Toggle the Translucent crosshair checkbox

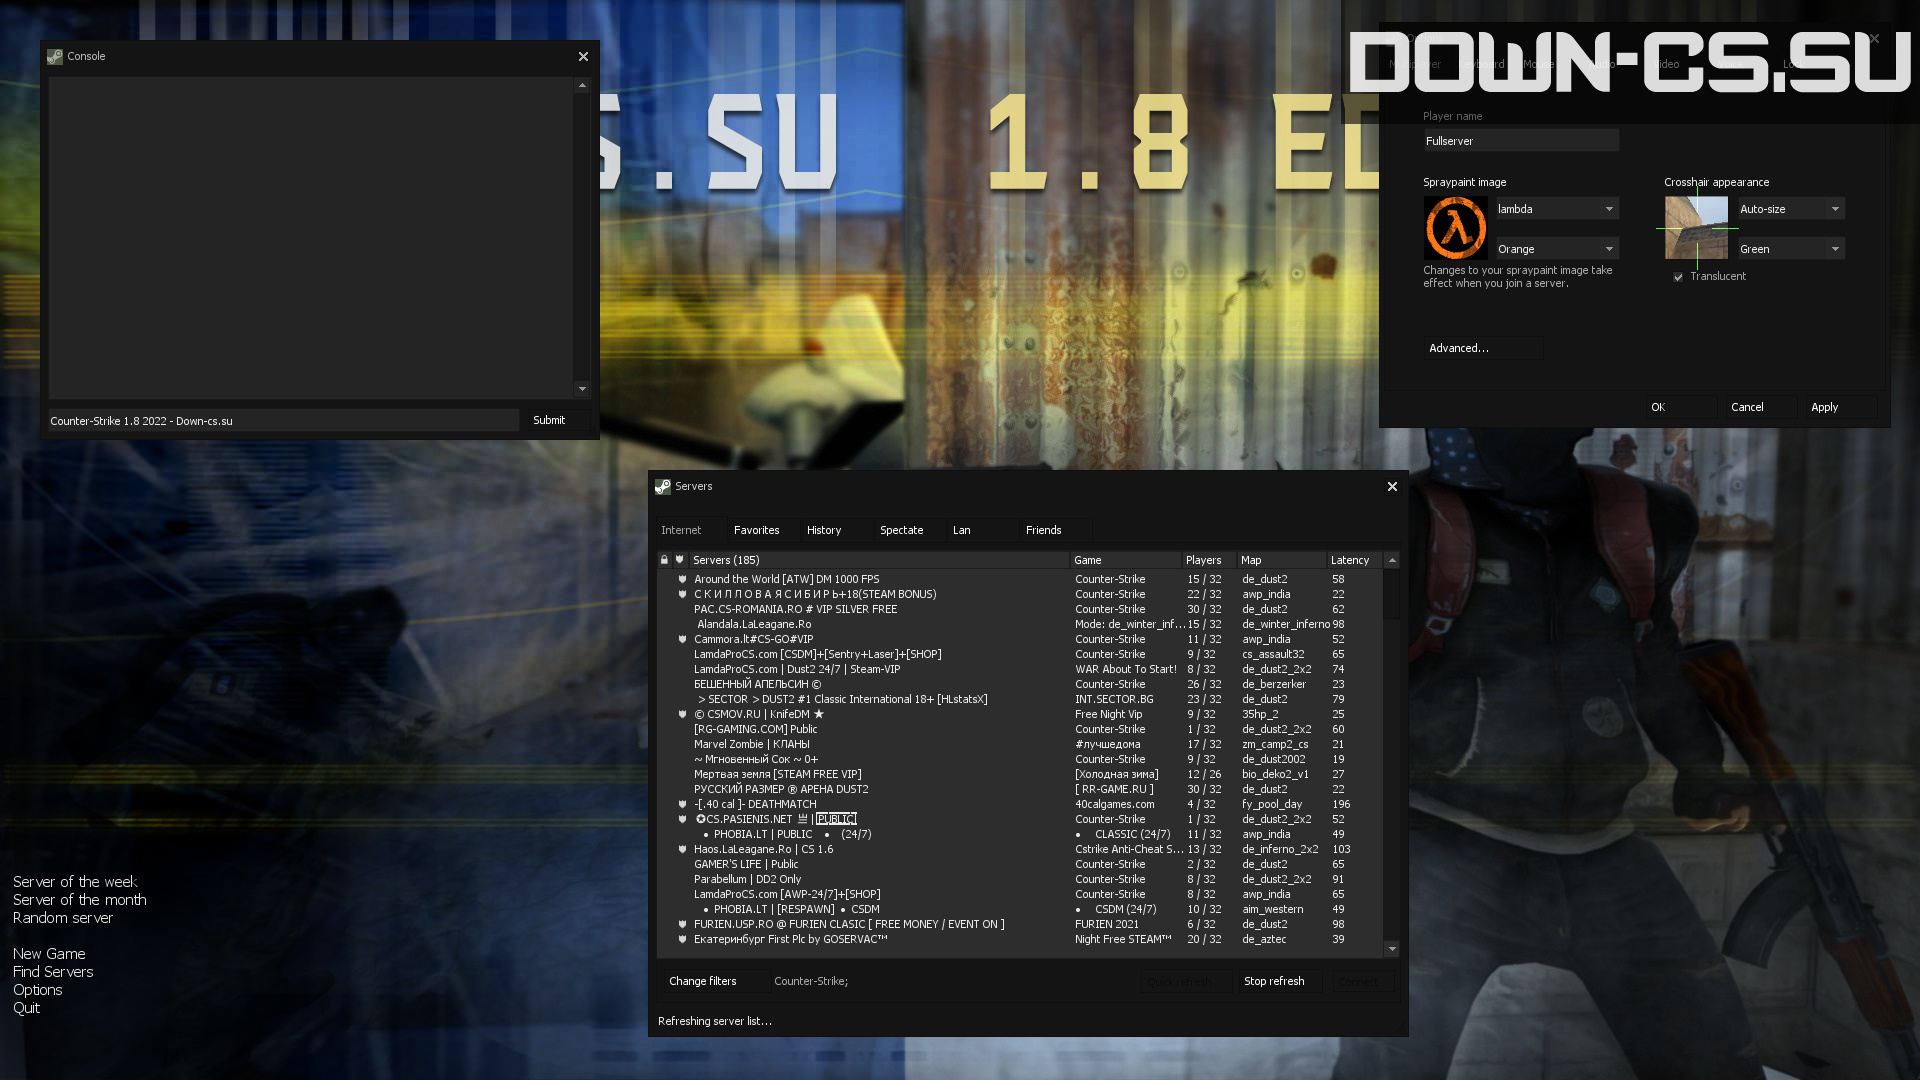pyautogui.click(x=1678, y=277)
